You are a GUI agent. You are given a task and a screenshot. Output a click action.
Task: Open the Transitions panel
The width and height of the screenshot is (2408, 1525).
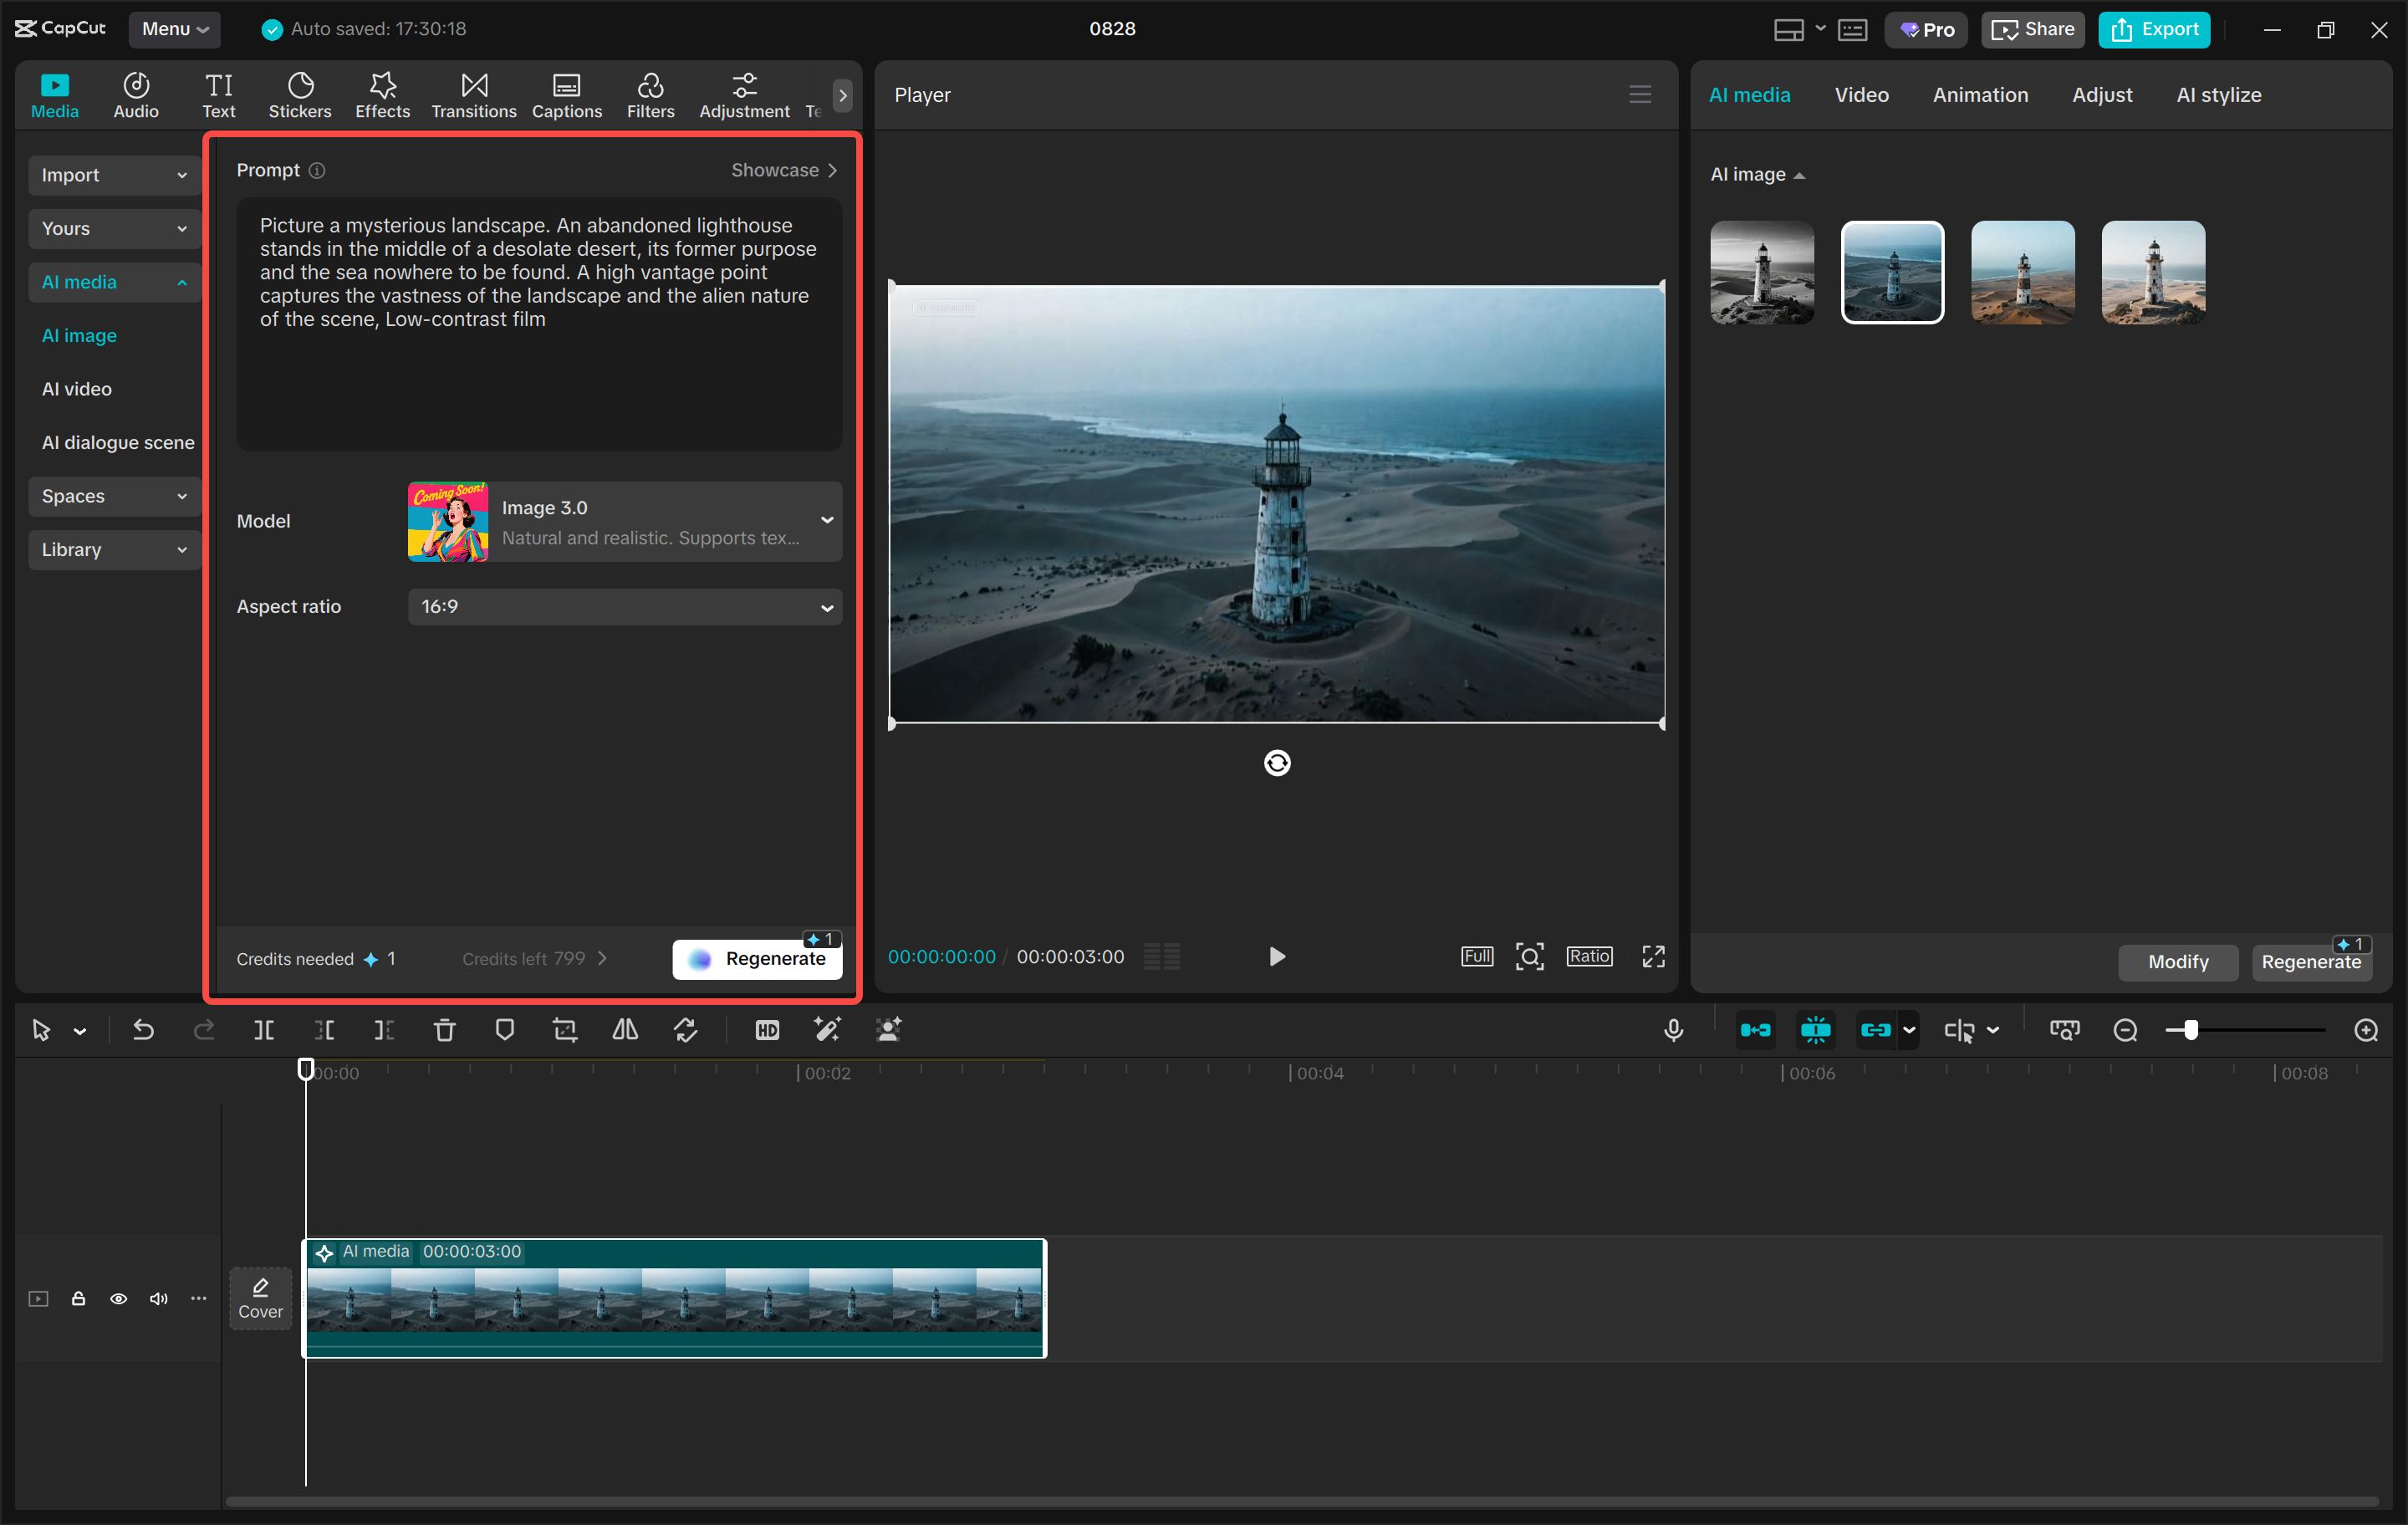click(x=473, y=95)
